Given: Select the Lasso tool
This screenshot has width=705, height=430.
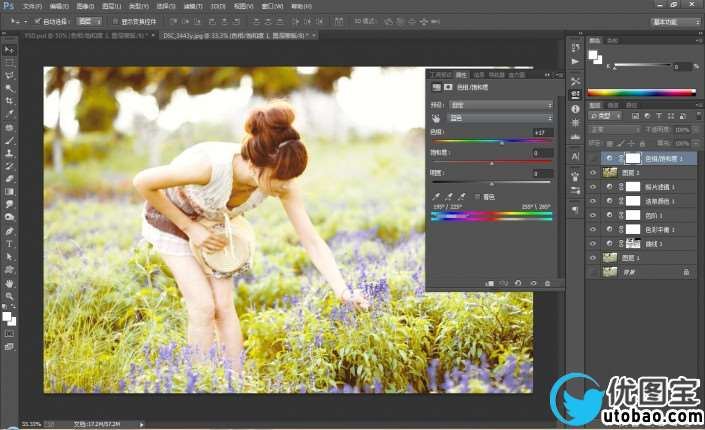Looking at the screenshot, I should pyautogui.click(x=9, y=75).
